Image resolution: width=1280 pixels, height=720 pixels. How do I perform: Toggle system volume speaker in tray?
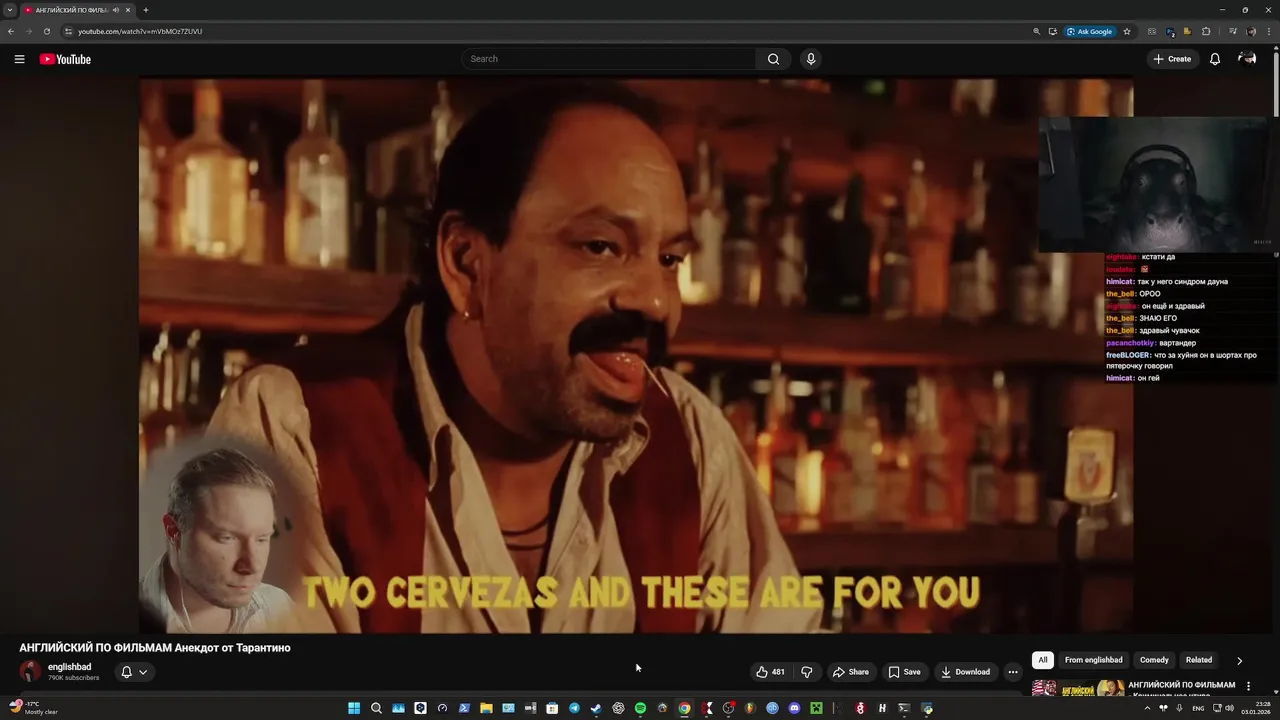pos(1229,708)
